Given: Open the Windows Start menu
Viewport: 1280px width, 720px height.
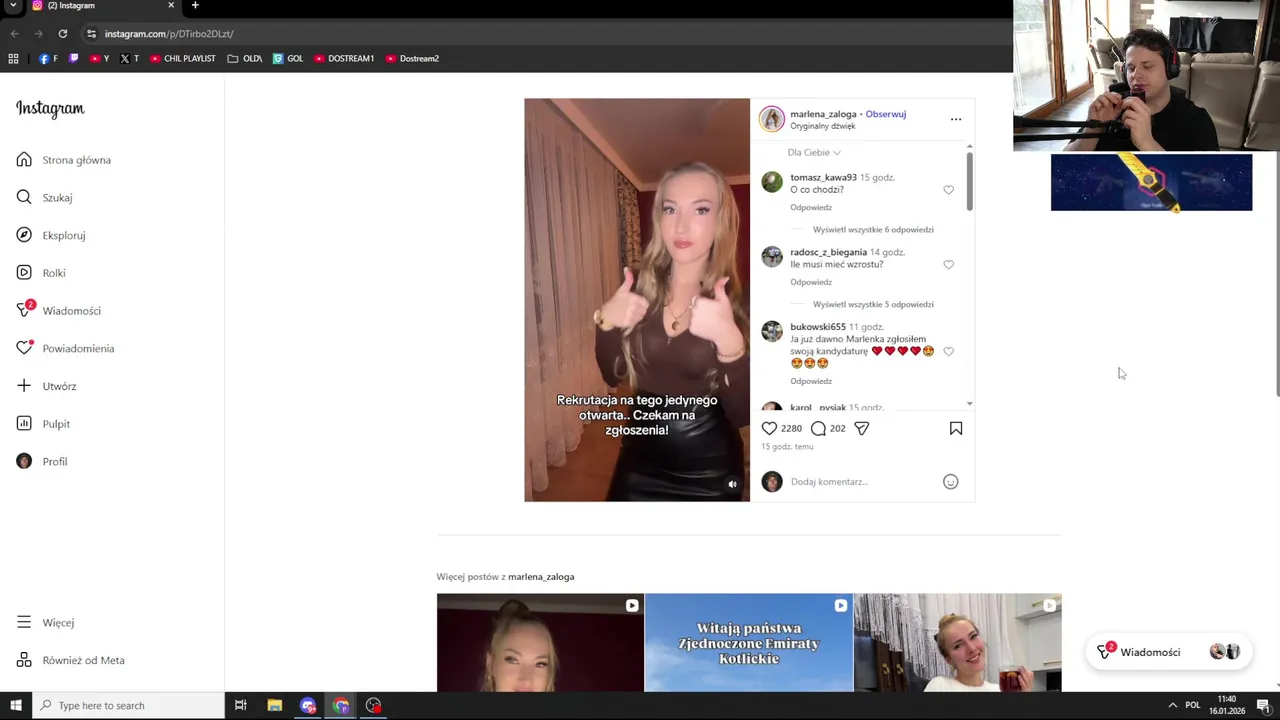Looking at the screenshot, I should (x=15, y=706).
